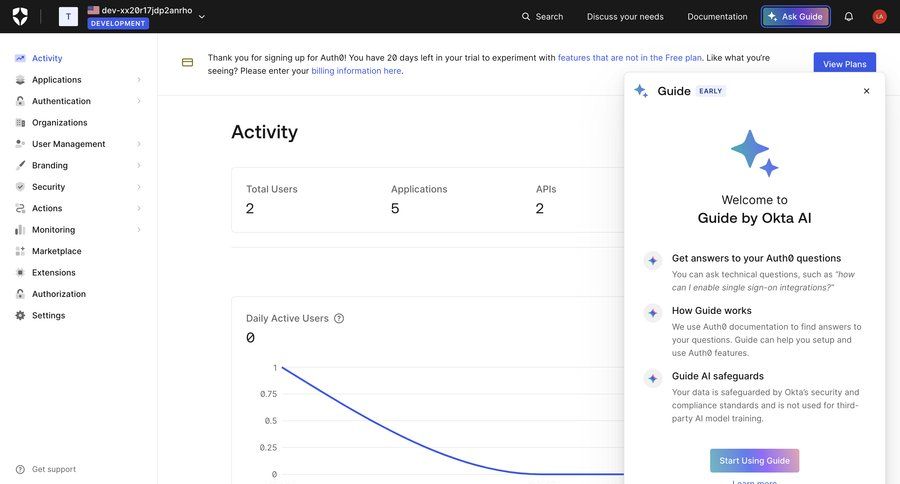The width and height of the screenshot is (900, 484).
Task: Open Discuss your needs
Action: [x=625, y=17]
